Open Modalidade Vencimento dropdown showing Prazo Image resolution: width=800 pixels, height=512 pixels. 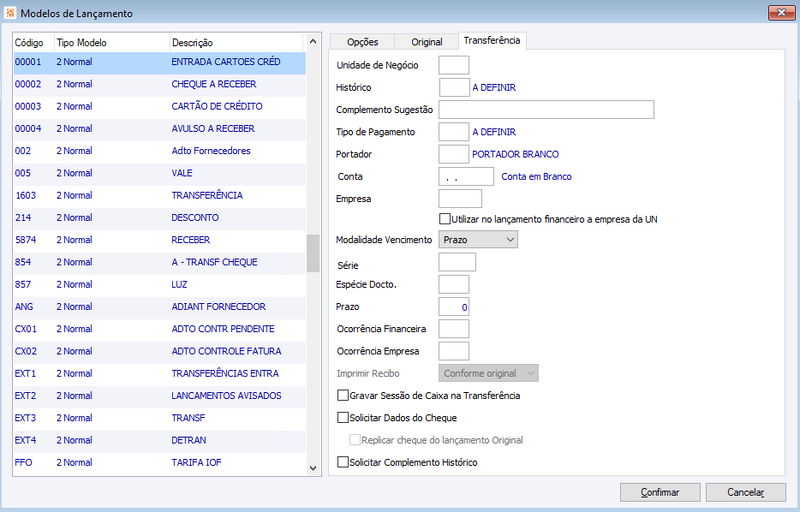click(478, 240)
